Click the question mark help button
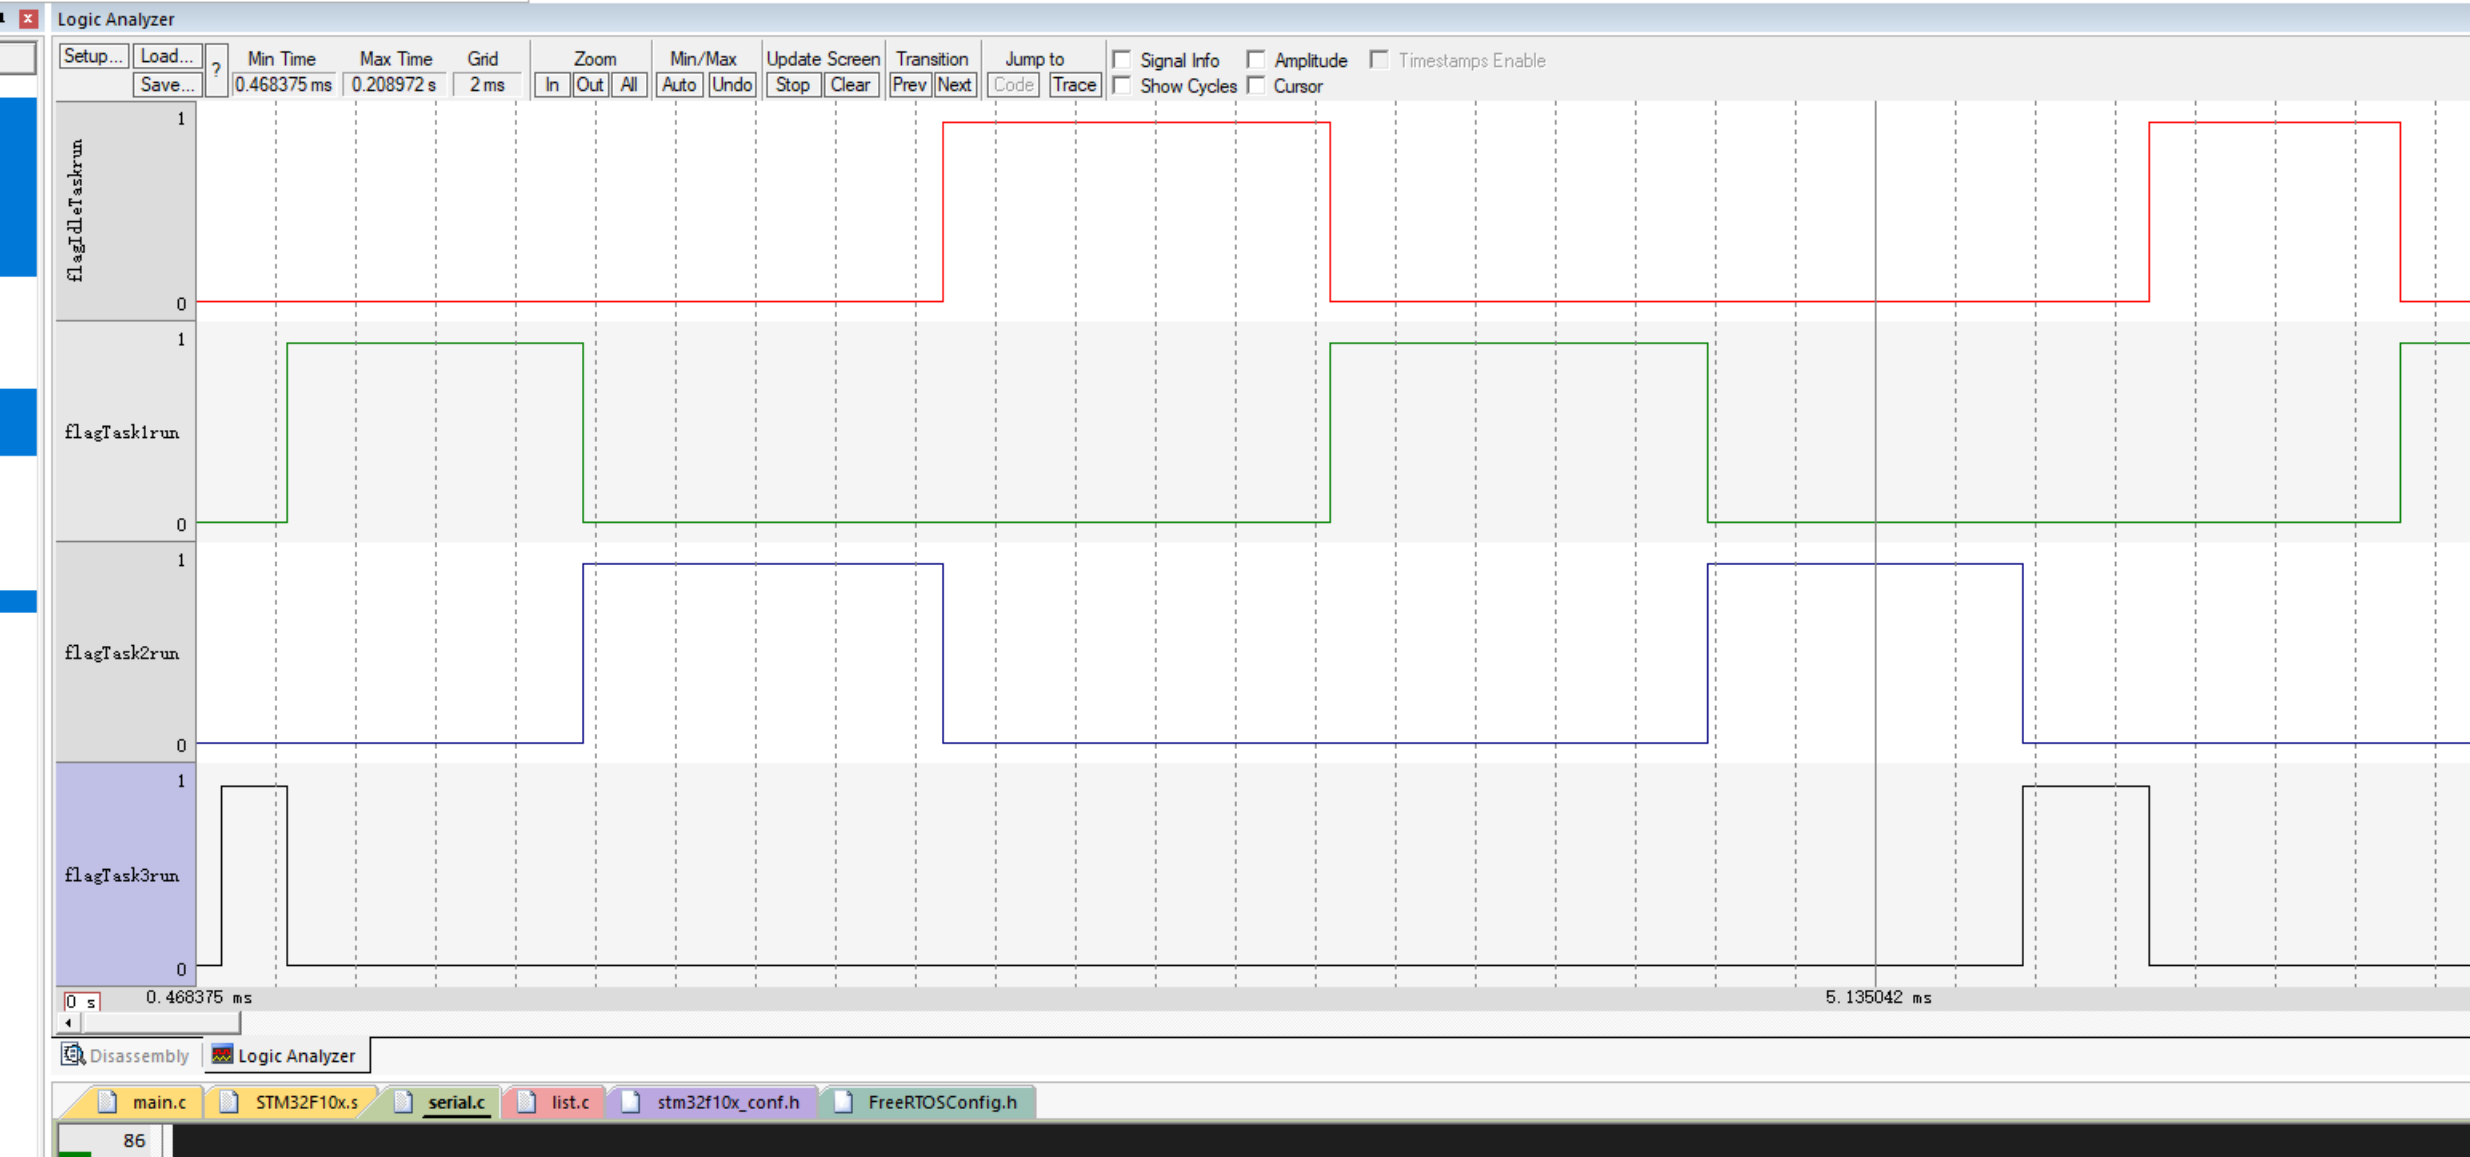Viewport: 2470px width, 1157px height. coord(216,70)
